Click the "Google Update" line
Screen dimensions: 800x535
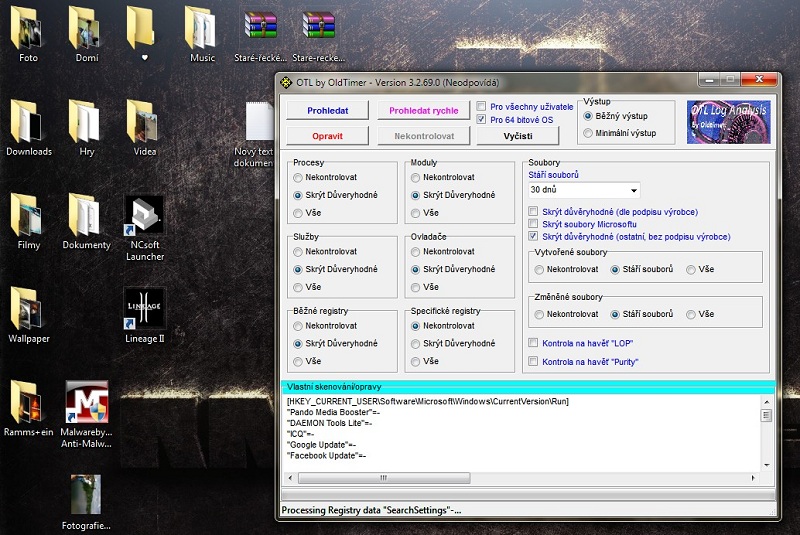tap(321, 445)
